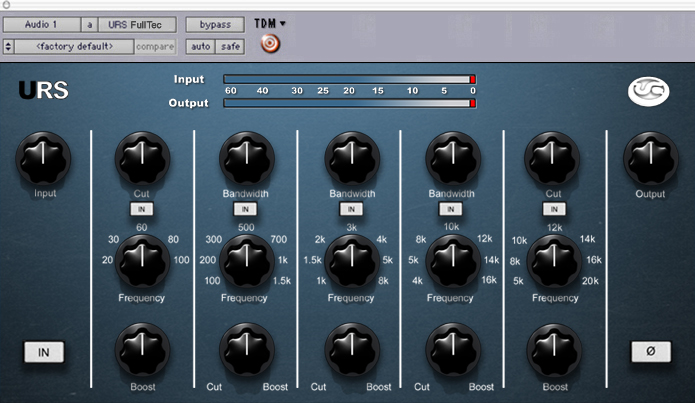Open the insert position 'a' selector
This screenshot has width=695, height=403.
(90, 24)
